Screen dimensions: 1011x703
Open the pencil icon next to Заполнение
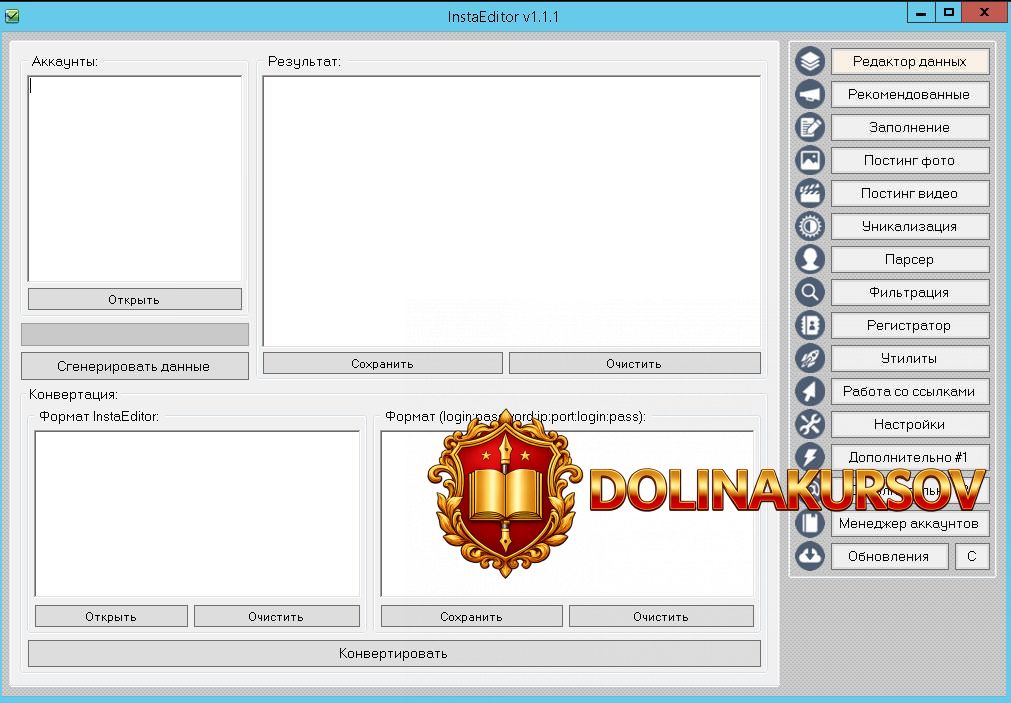[810, 127]
